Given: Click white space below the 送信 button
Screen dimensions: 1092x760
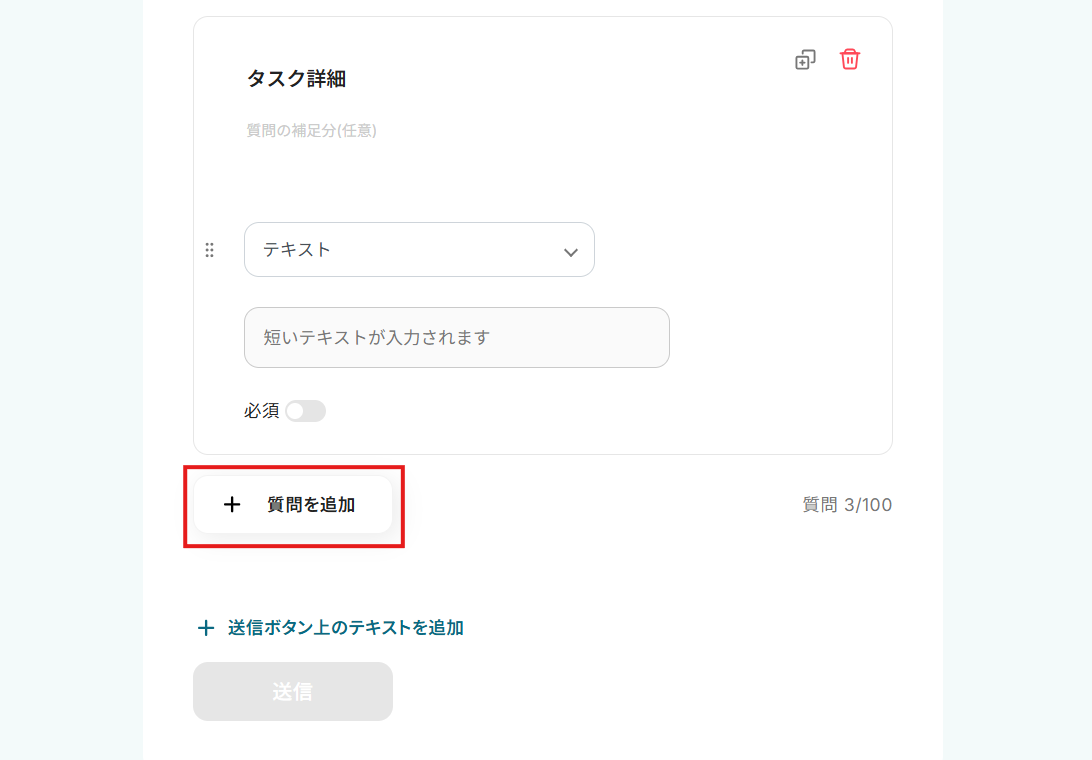Looking at the screenshot, I should pos(540,740).
